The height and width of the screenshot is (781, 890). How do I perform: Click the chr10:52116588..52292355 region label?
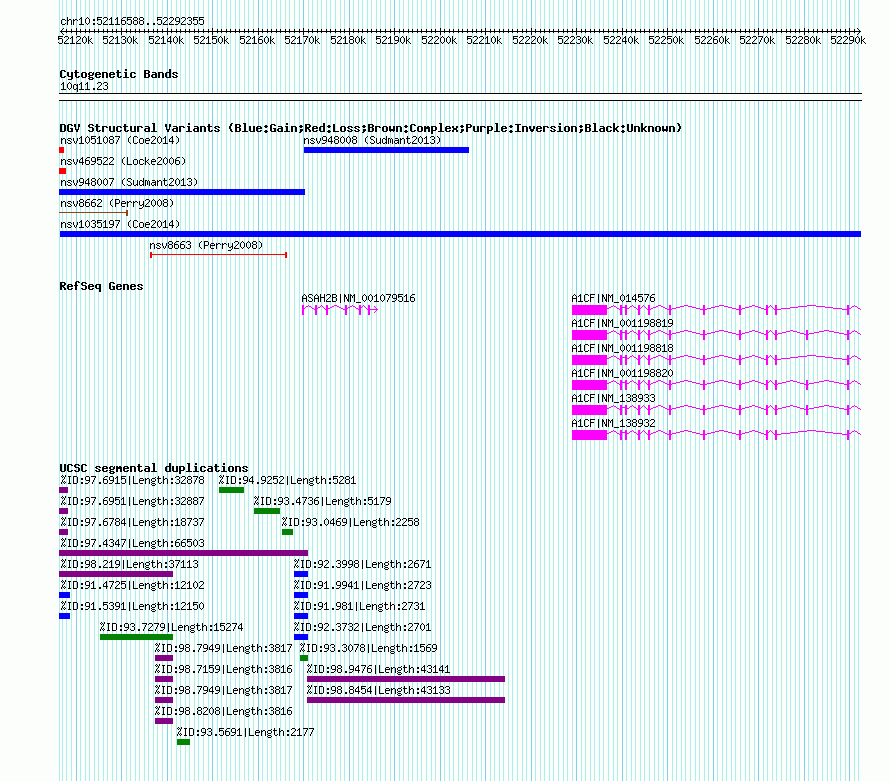pos(132,21)
